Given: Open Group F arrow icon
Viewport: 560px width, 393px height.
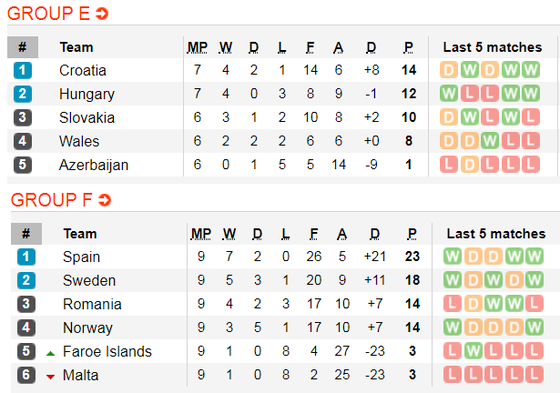Looking at the screenshot, I should click(x=105, y=200).
